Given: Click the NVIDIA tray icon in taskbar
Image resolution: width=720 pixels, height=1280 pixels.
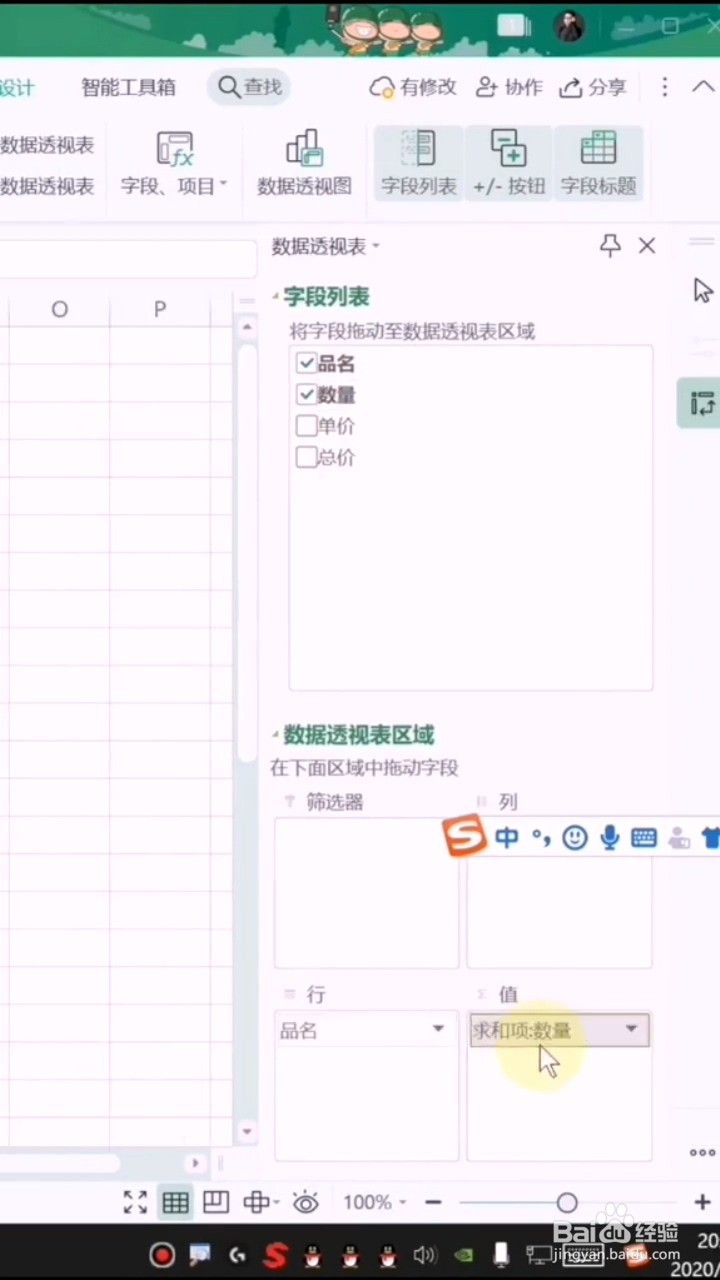Looking at the screenshot, I should [463, 1255].
